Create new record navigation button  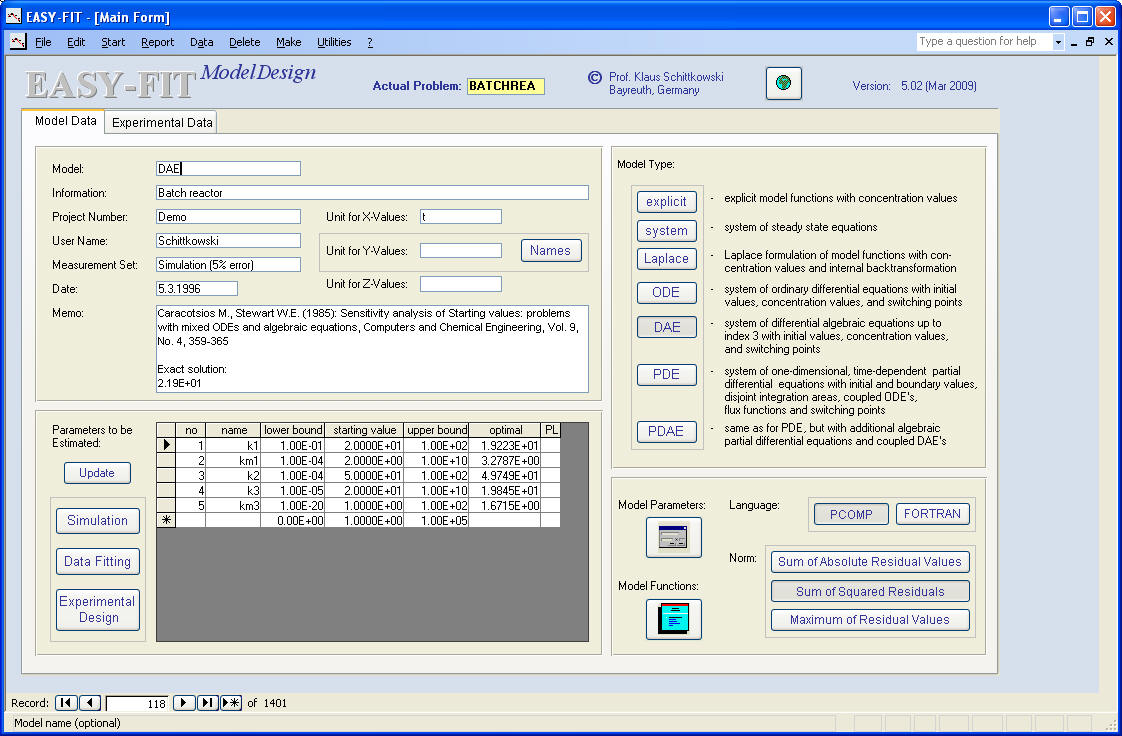tap(231, 703)
